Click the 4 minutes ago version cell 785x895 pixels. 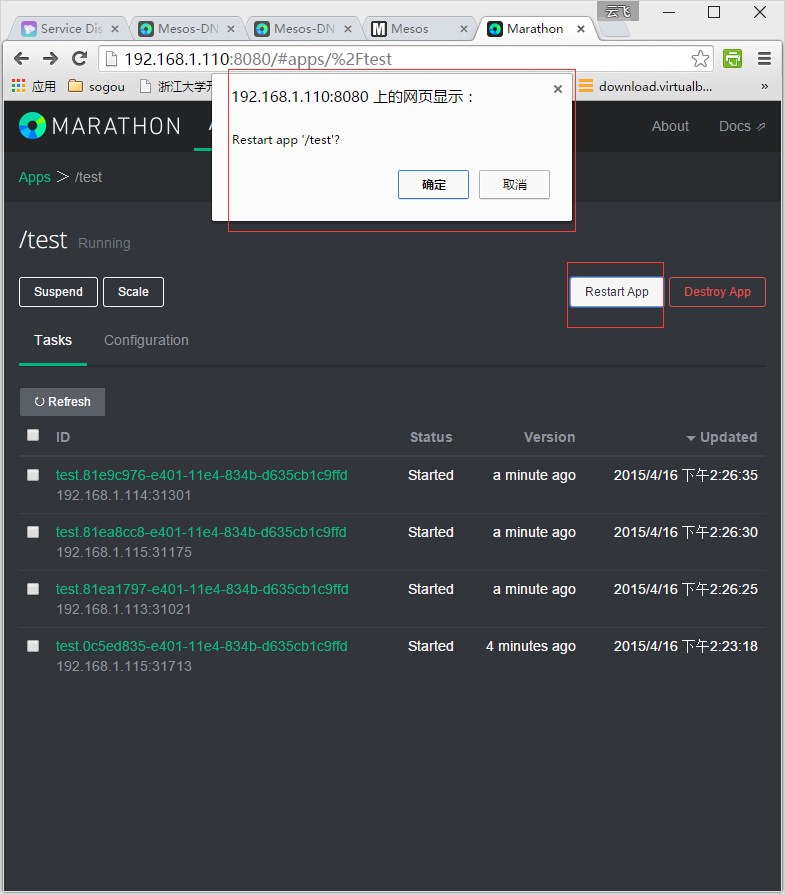pyautogui.click(x=531, y=646)
